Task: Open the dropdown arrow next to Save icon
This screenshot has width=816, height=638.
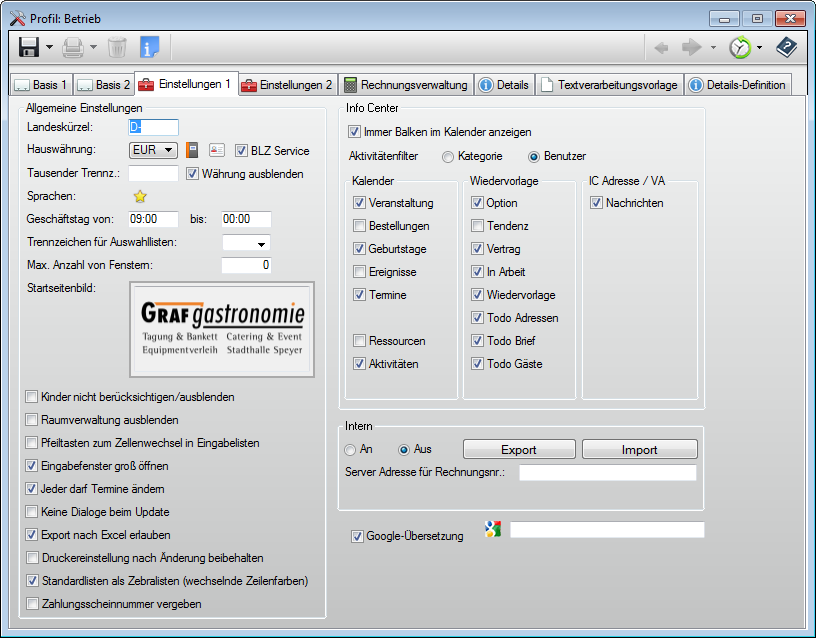Action: 49,47
